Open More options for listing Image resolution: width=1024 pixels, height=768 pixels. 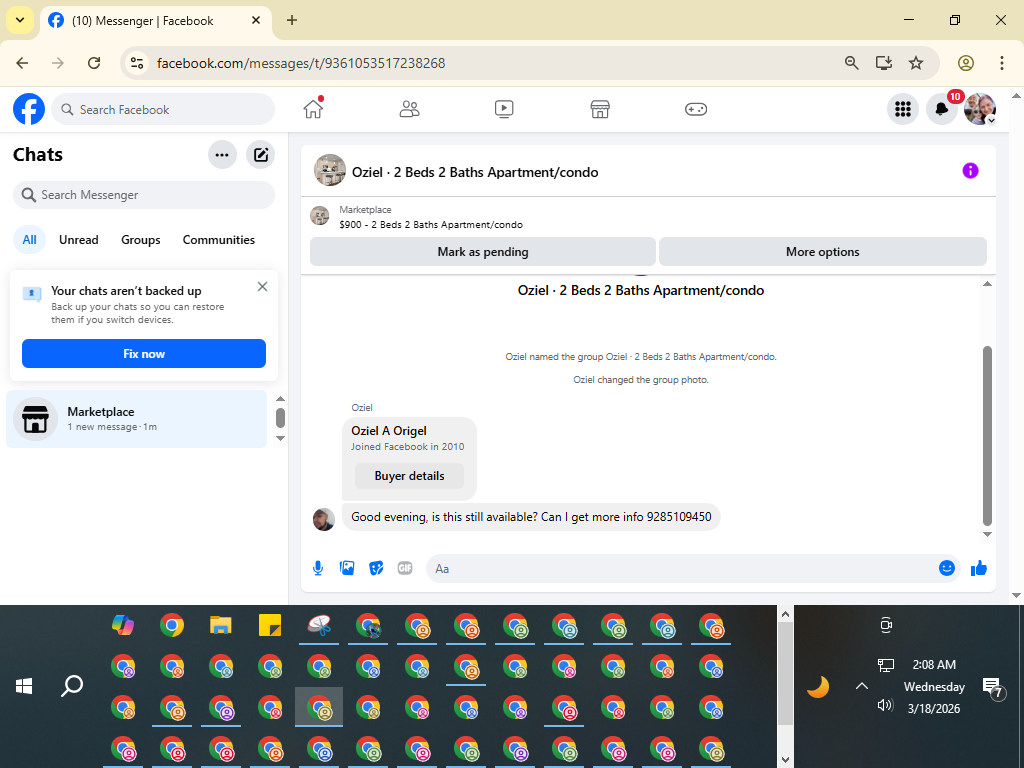click(x=823, y=251)
